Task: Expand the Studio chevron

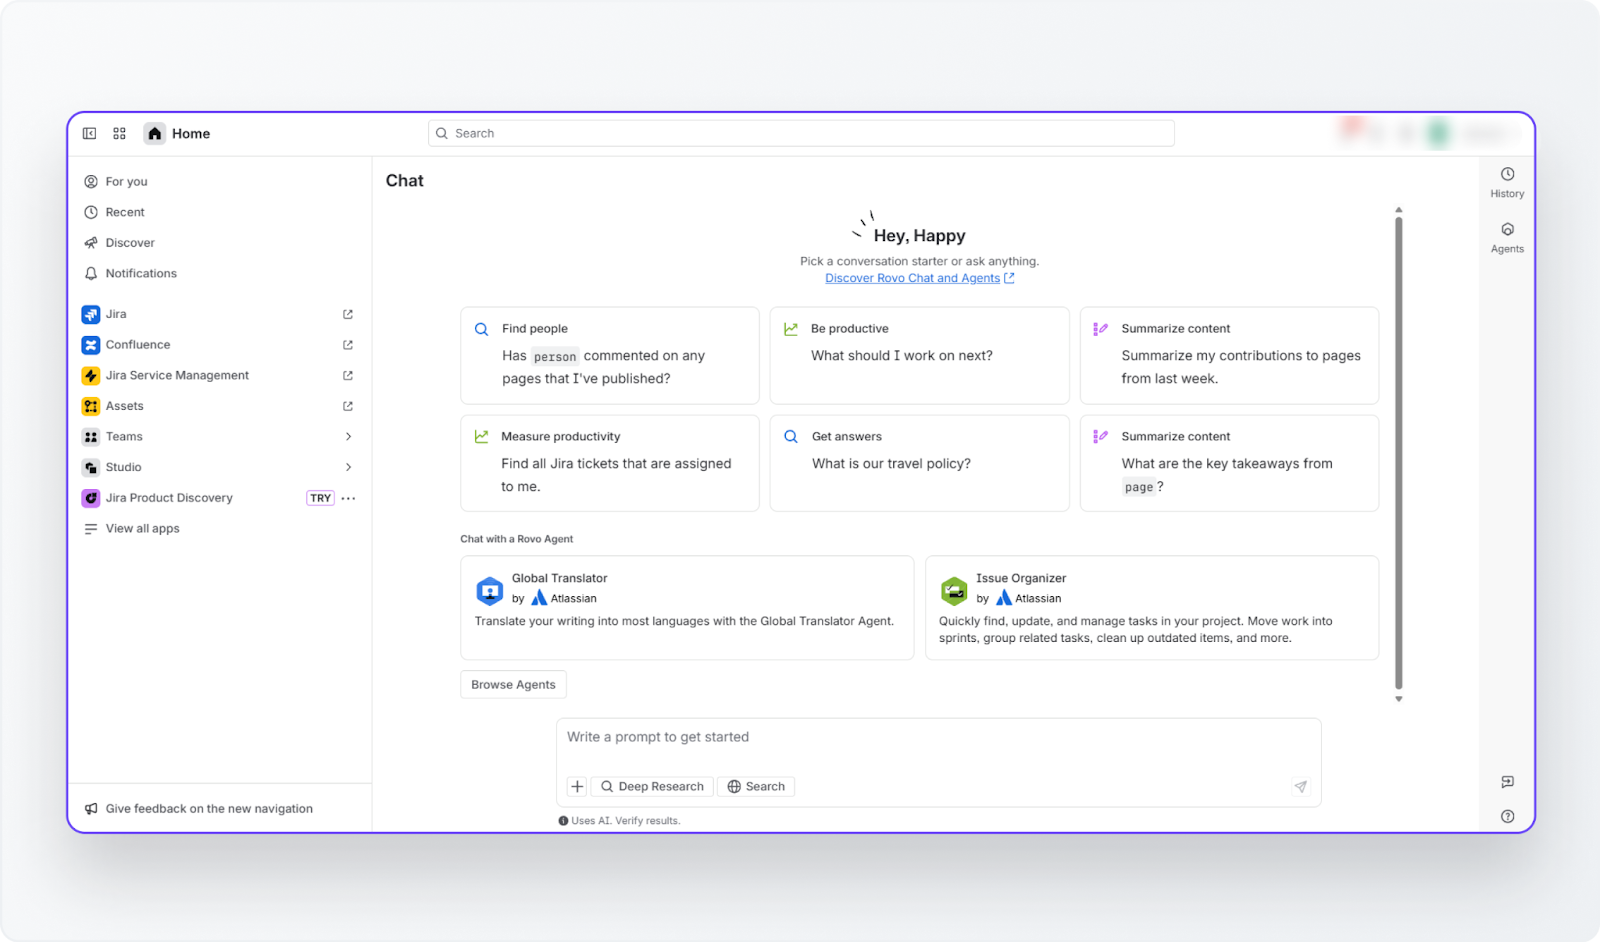Action: [x=348, y=467]
